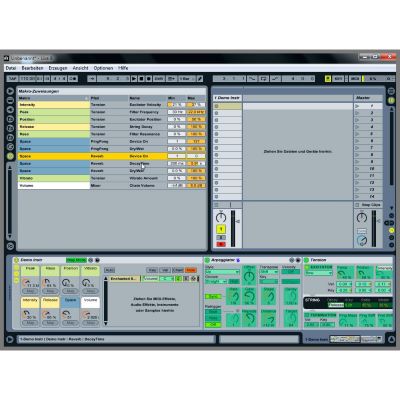The height and width of the screenshot is (400, 400).
Task: Click the transport Play button
Action: point(134,79)
